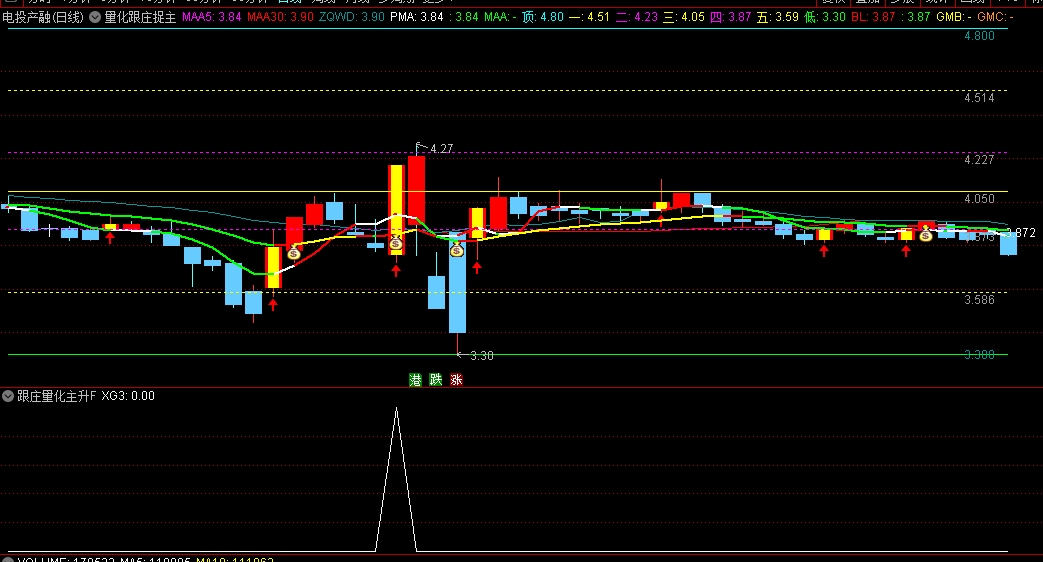Click the last red arrow on the right

point(905,250)
